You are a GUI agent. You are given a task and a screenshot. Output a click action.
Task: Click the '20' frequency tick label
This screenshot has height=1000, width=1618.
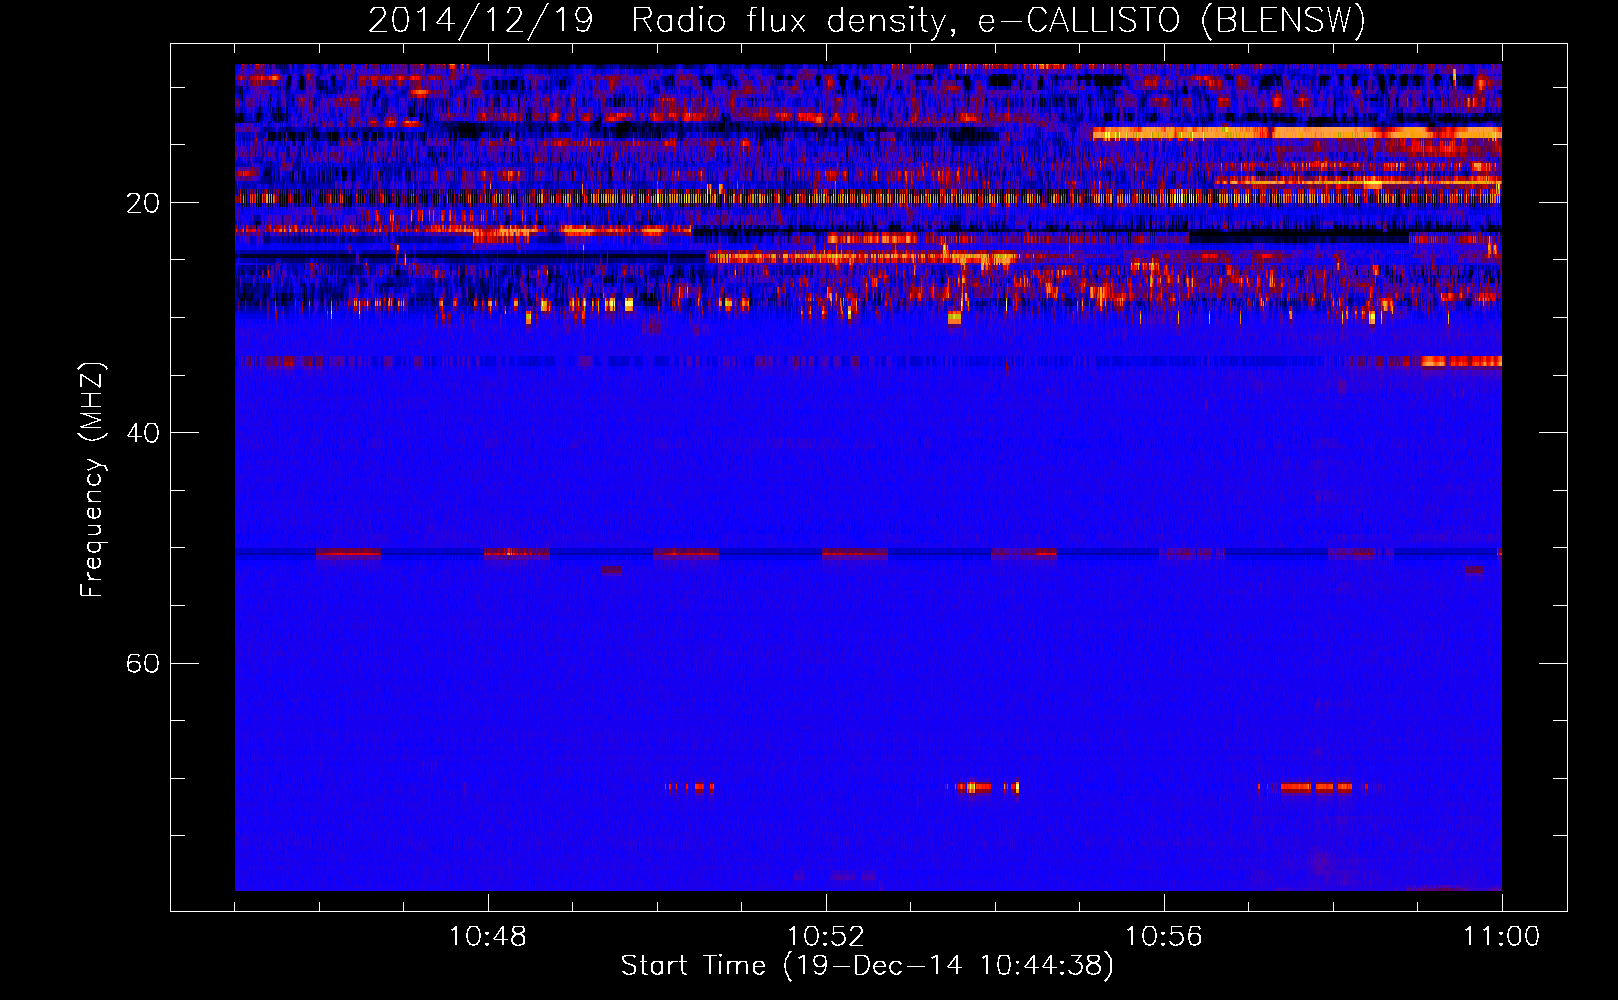(143, 203)
